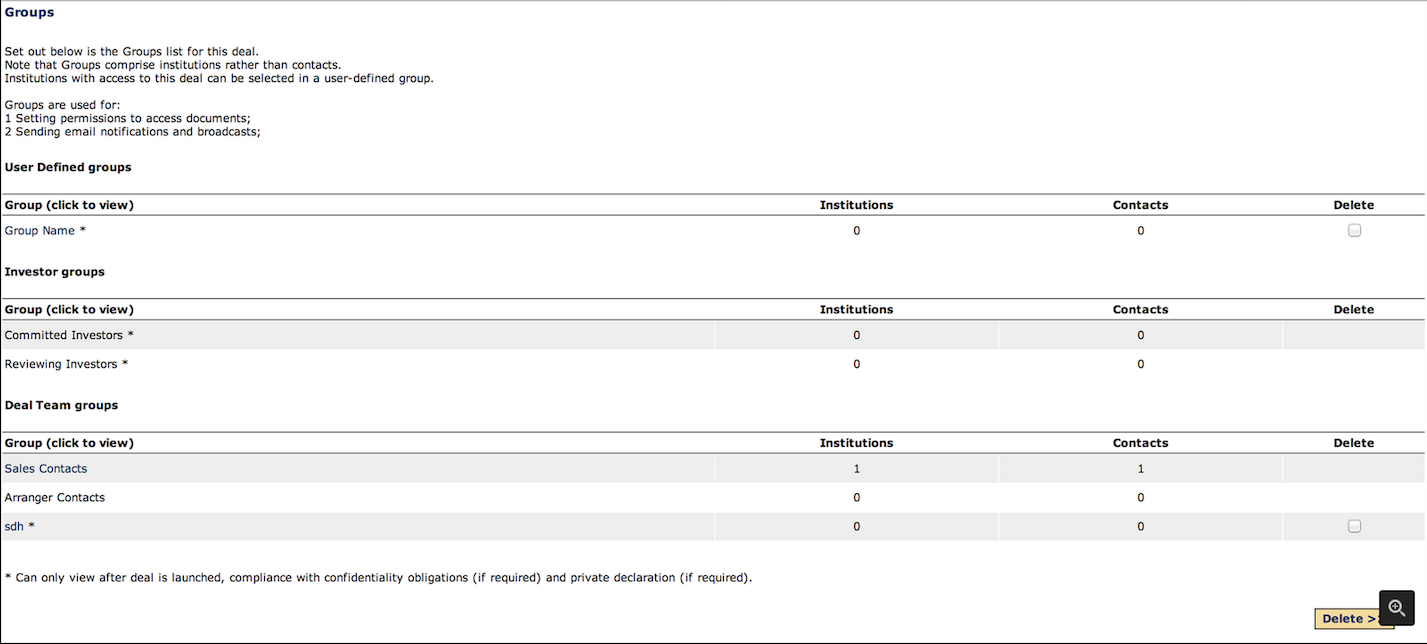Click the Committed Investors row label
The width and height of the screenshot is (1427, 644).
coord(69,335)
